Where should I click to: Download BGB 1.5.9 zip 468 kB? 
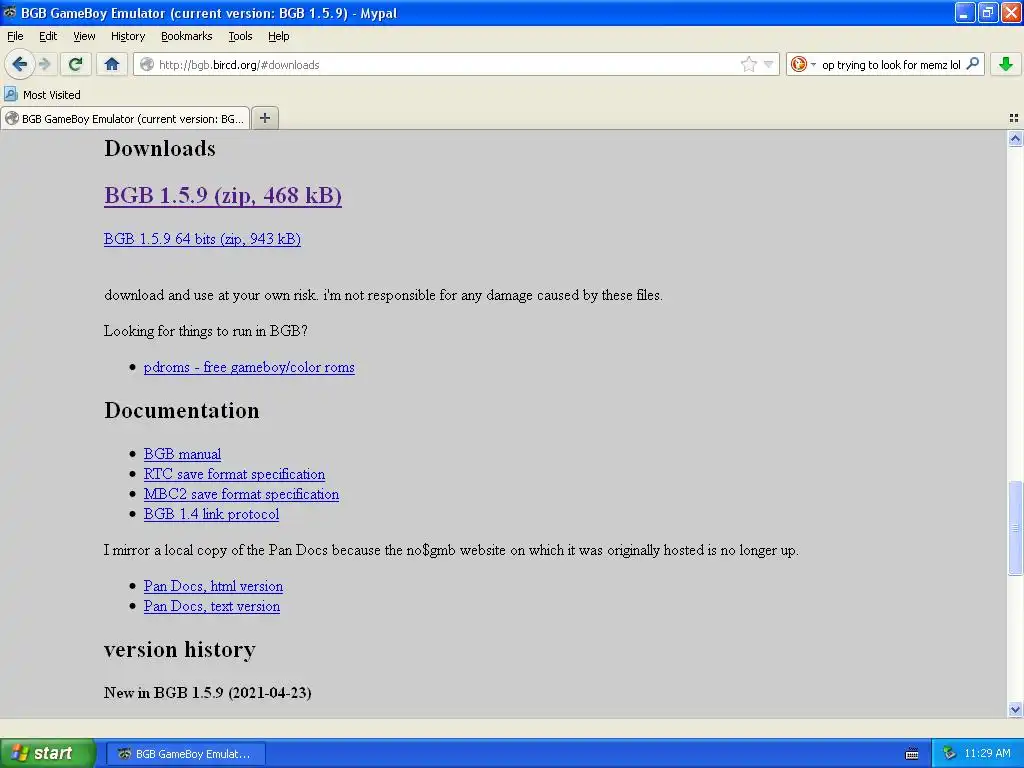(223, 195)
